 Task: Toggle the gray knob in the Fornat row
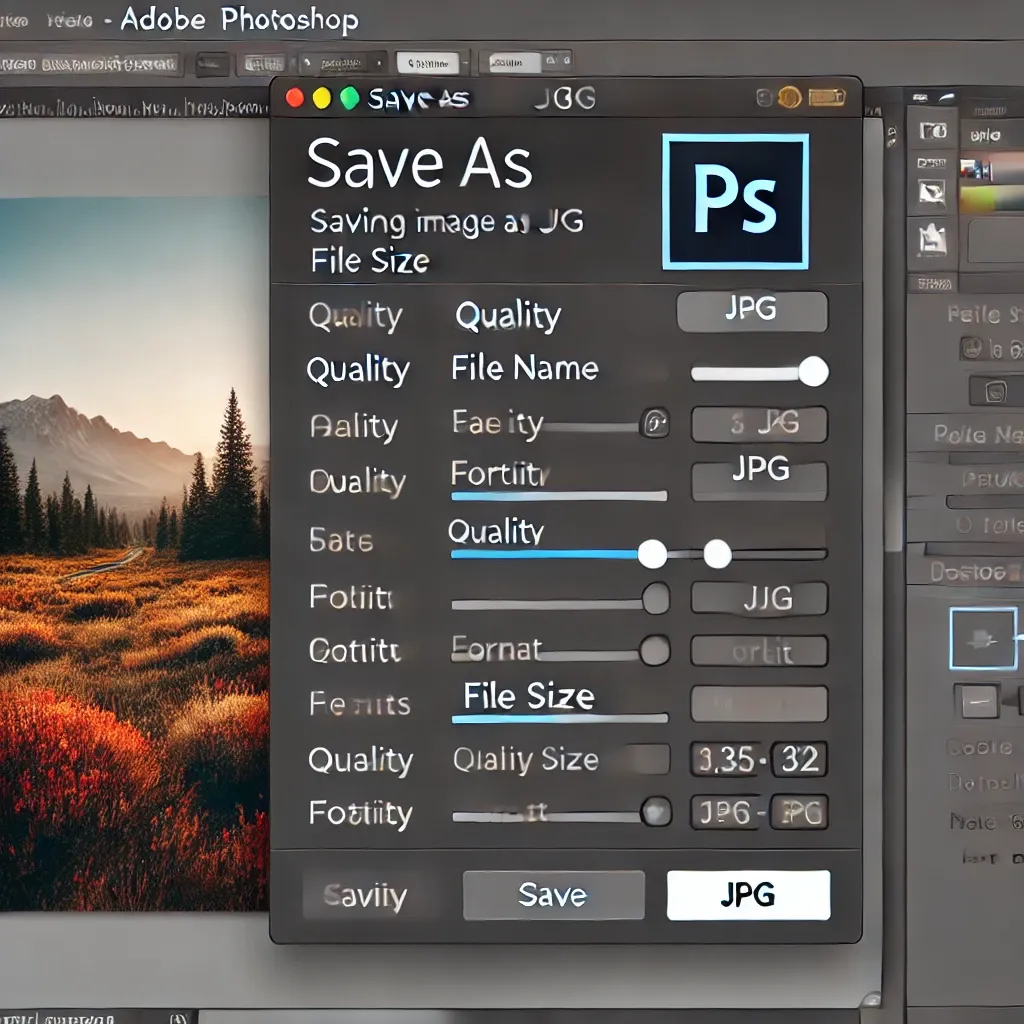(655, 650)
